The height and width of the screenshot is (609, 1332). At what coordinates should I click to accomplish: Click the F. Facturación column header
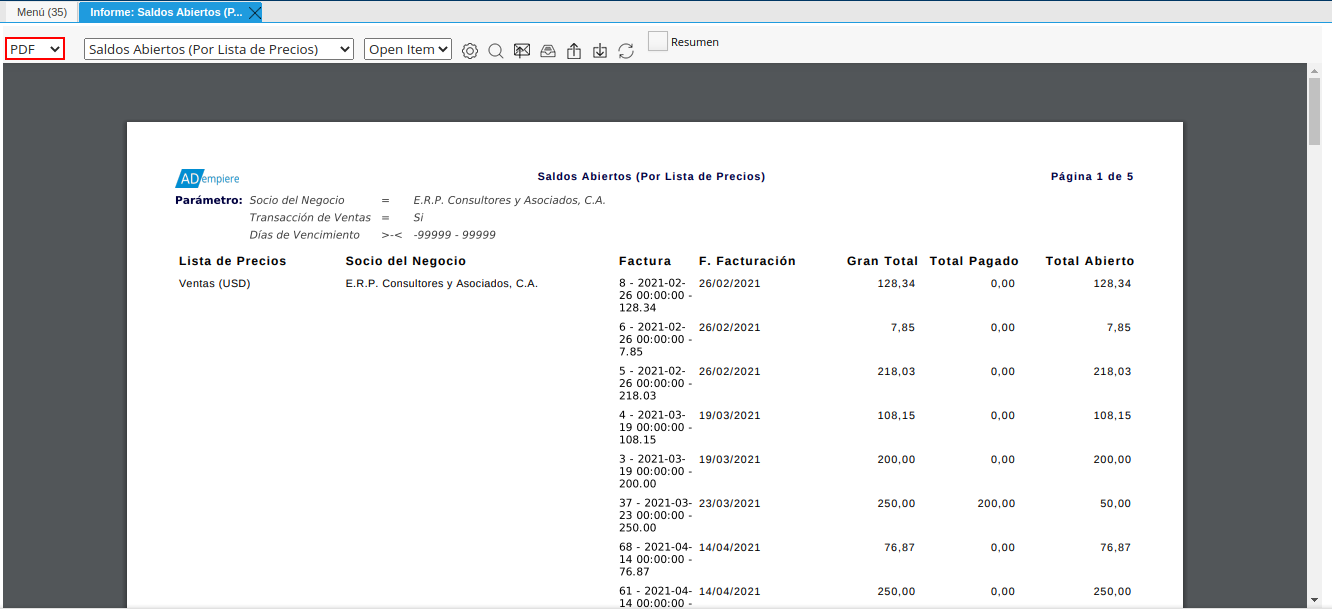[748, 261]
